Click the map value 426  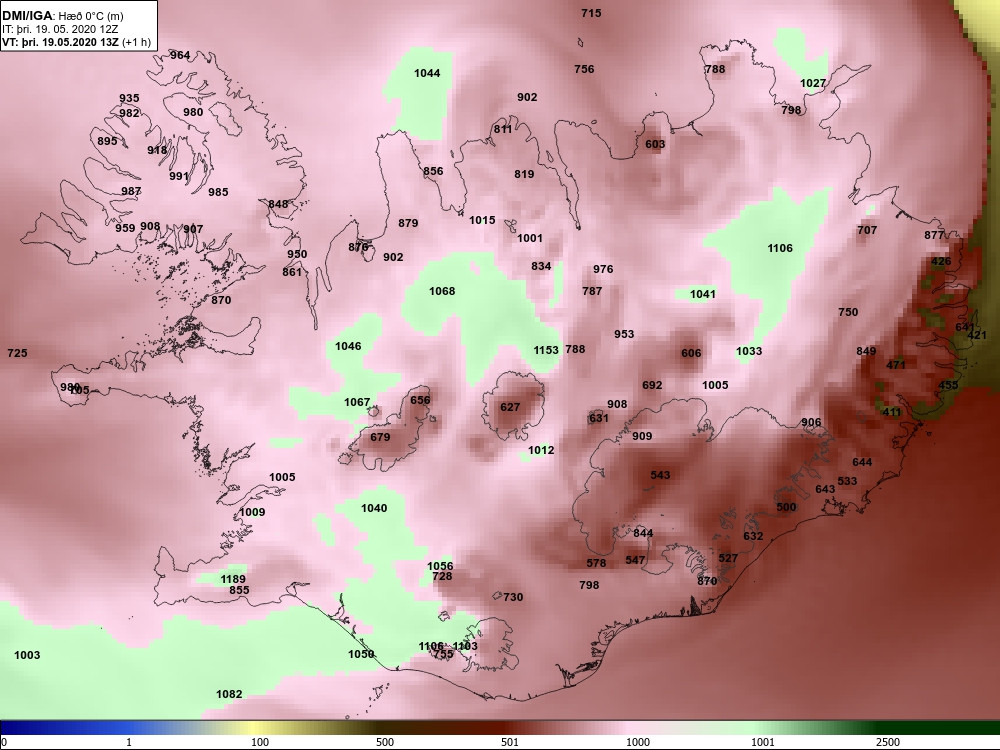pos(941,261)
